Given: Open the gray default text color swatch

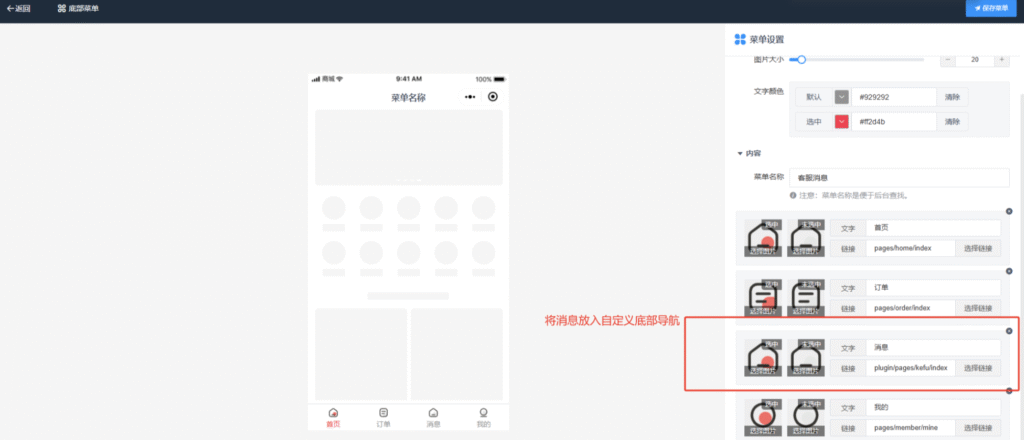Looking at the screenshot, I should [842, 97].
